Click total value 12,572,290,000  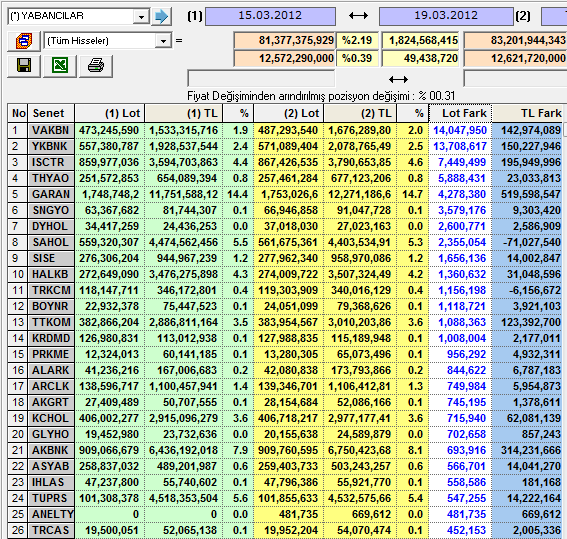pyautogui.click(x=285, y=58)
